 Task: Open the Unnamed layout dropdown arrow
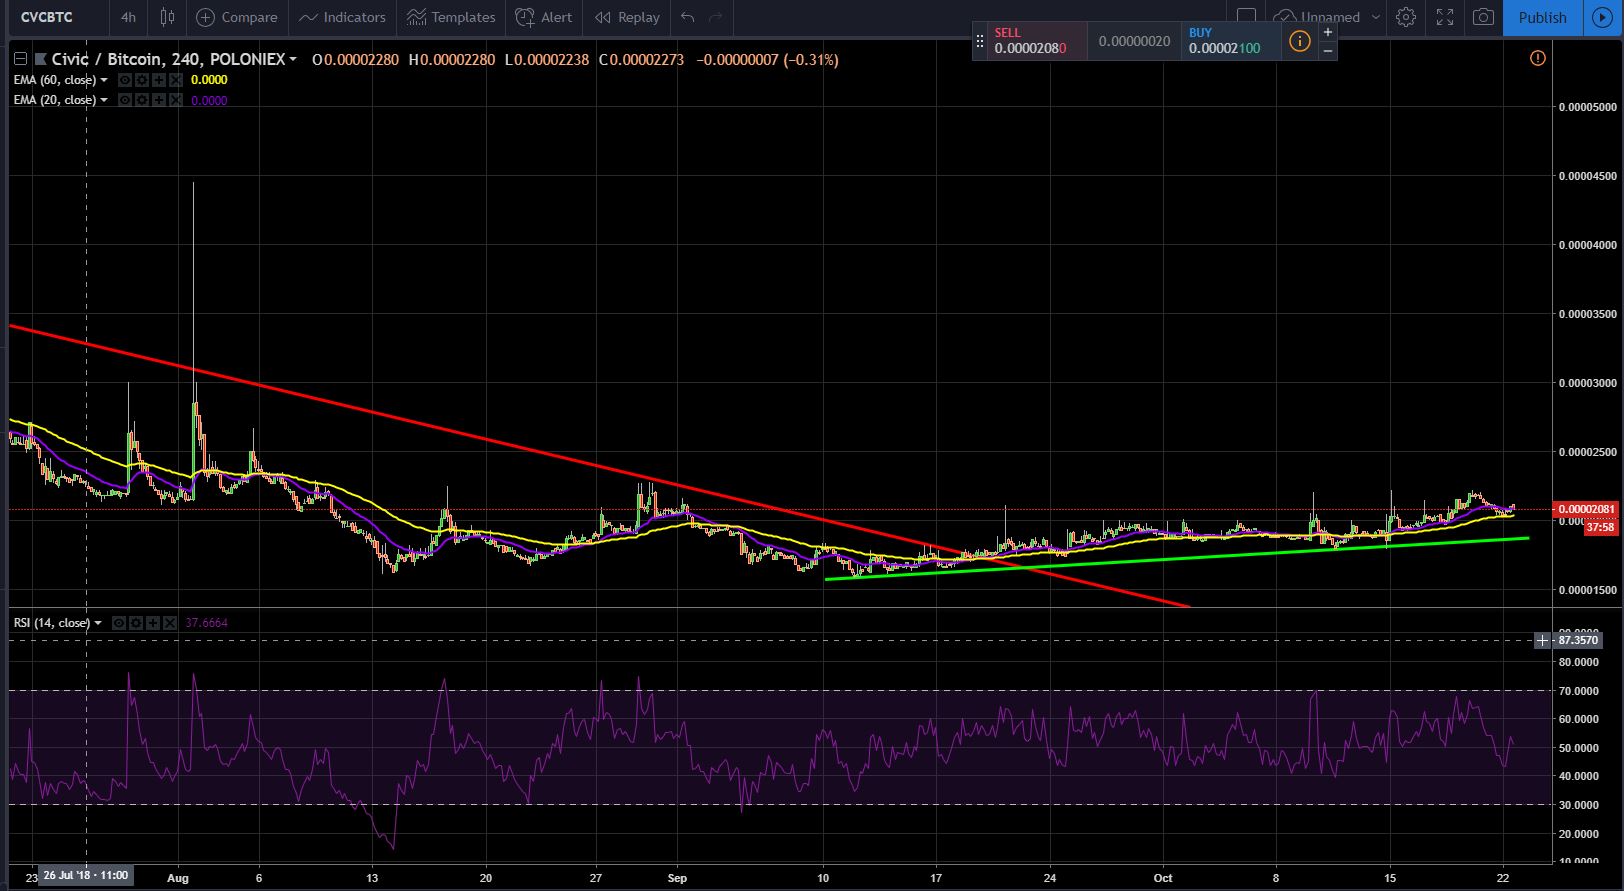coord(1376,17)
